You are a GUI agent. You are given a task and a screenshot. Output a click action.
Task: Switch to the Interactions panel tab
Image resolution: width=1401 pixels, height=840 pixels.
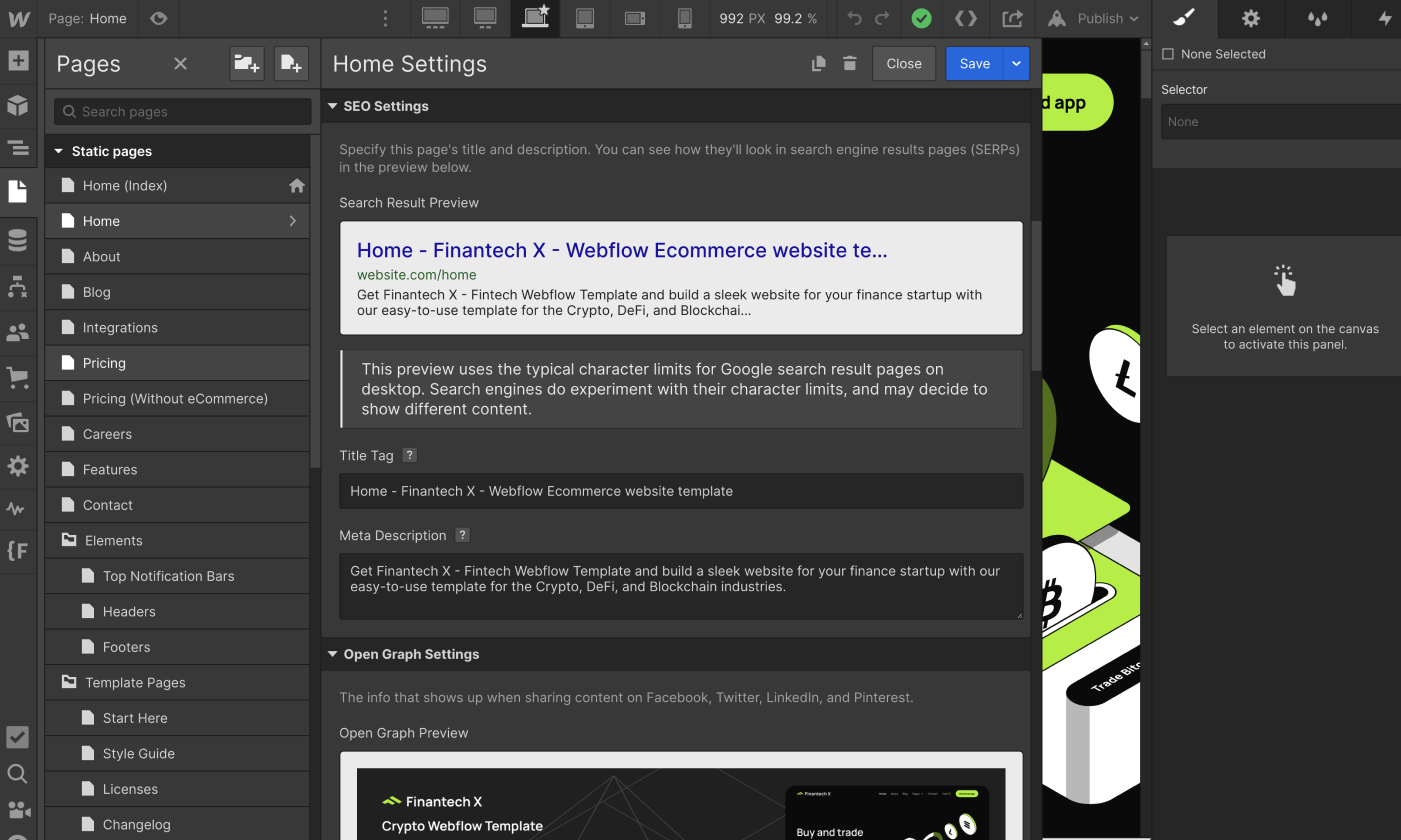click(1385, 18)
